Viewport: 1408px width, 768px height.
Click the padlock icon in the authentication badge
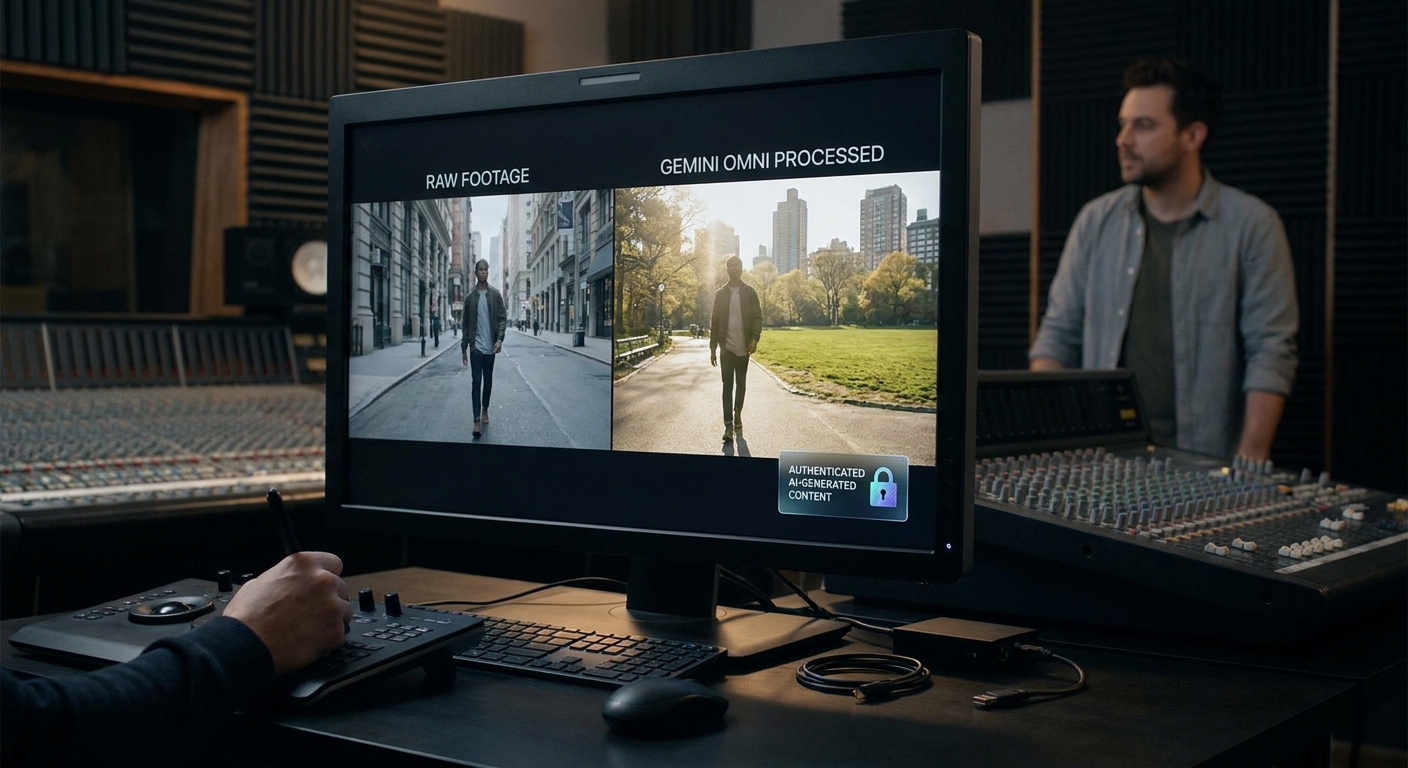coord(883,487)
